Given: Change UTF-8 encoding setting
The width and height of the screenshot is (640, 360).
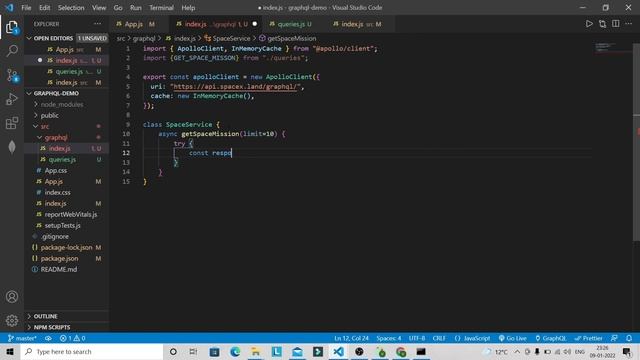Looking at the screenshot, I should pyautogui.click(x=417, y=338).
